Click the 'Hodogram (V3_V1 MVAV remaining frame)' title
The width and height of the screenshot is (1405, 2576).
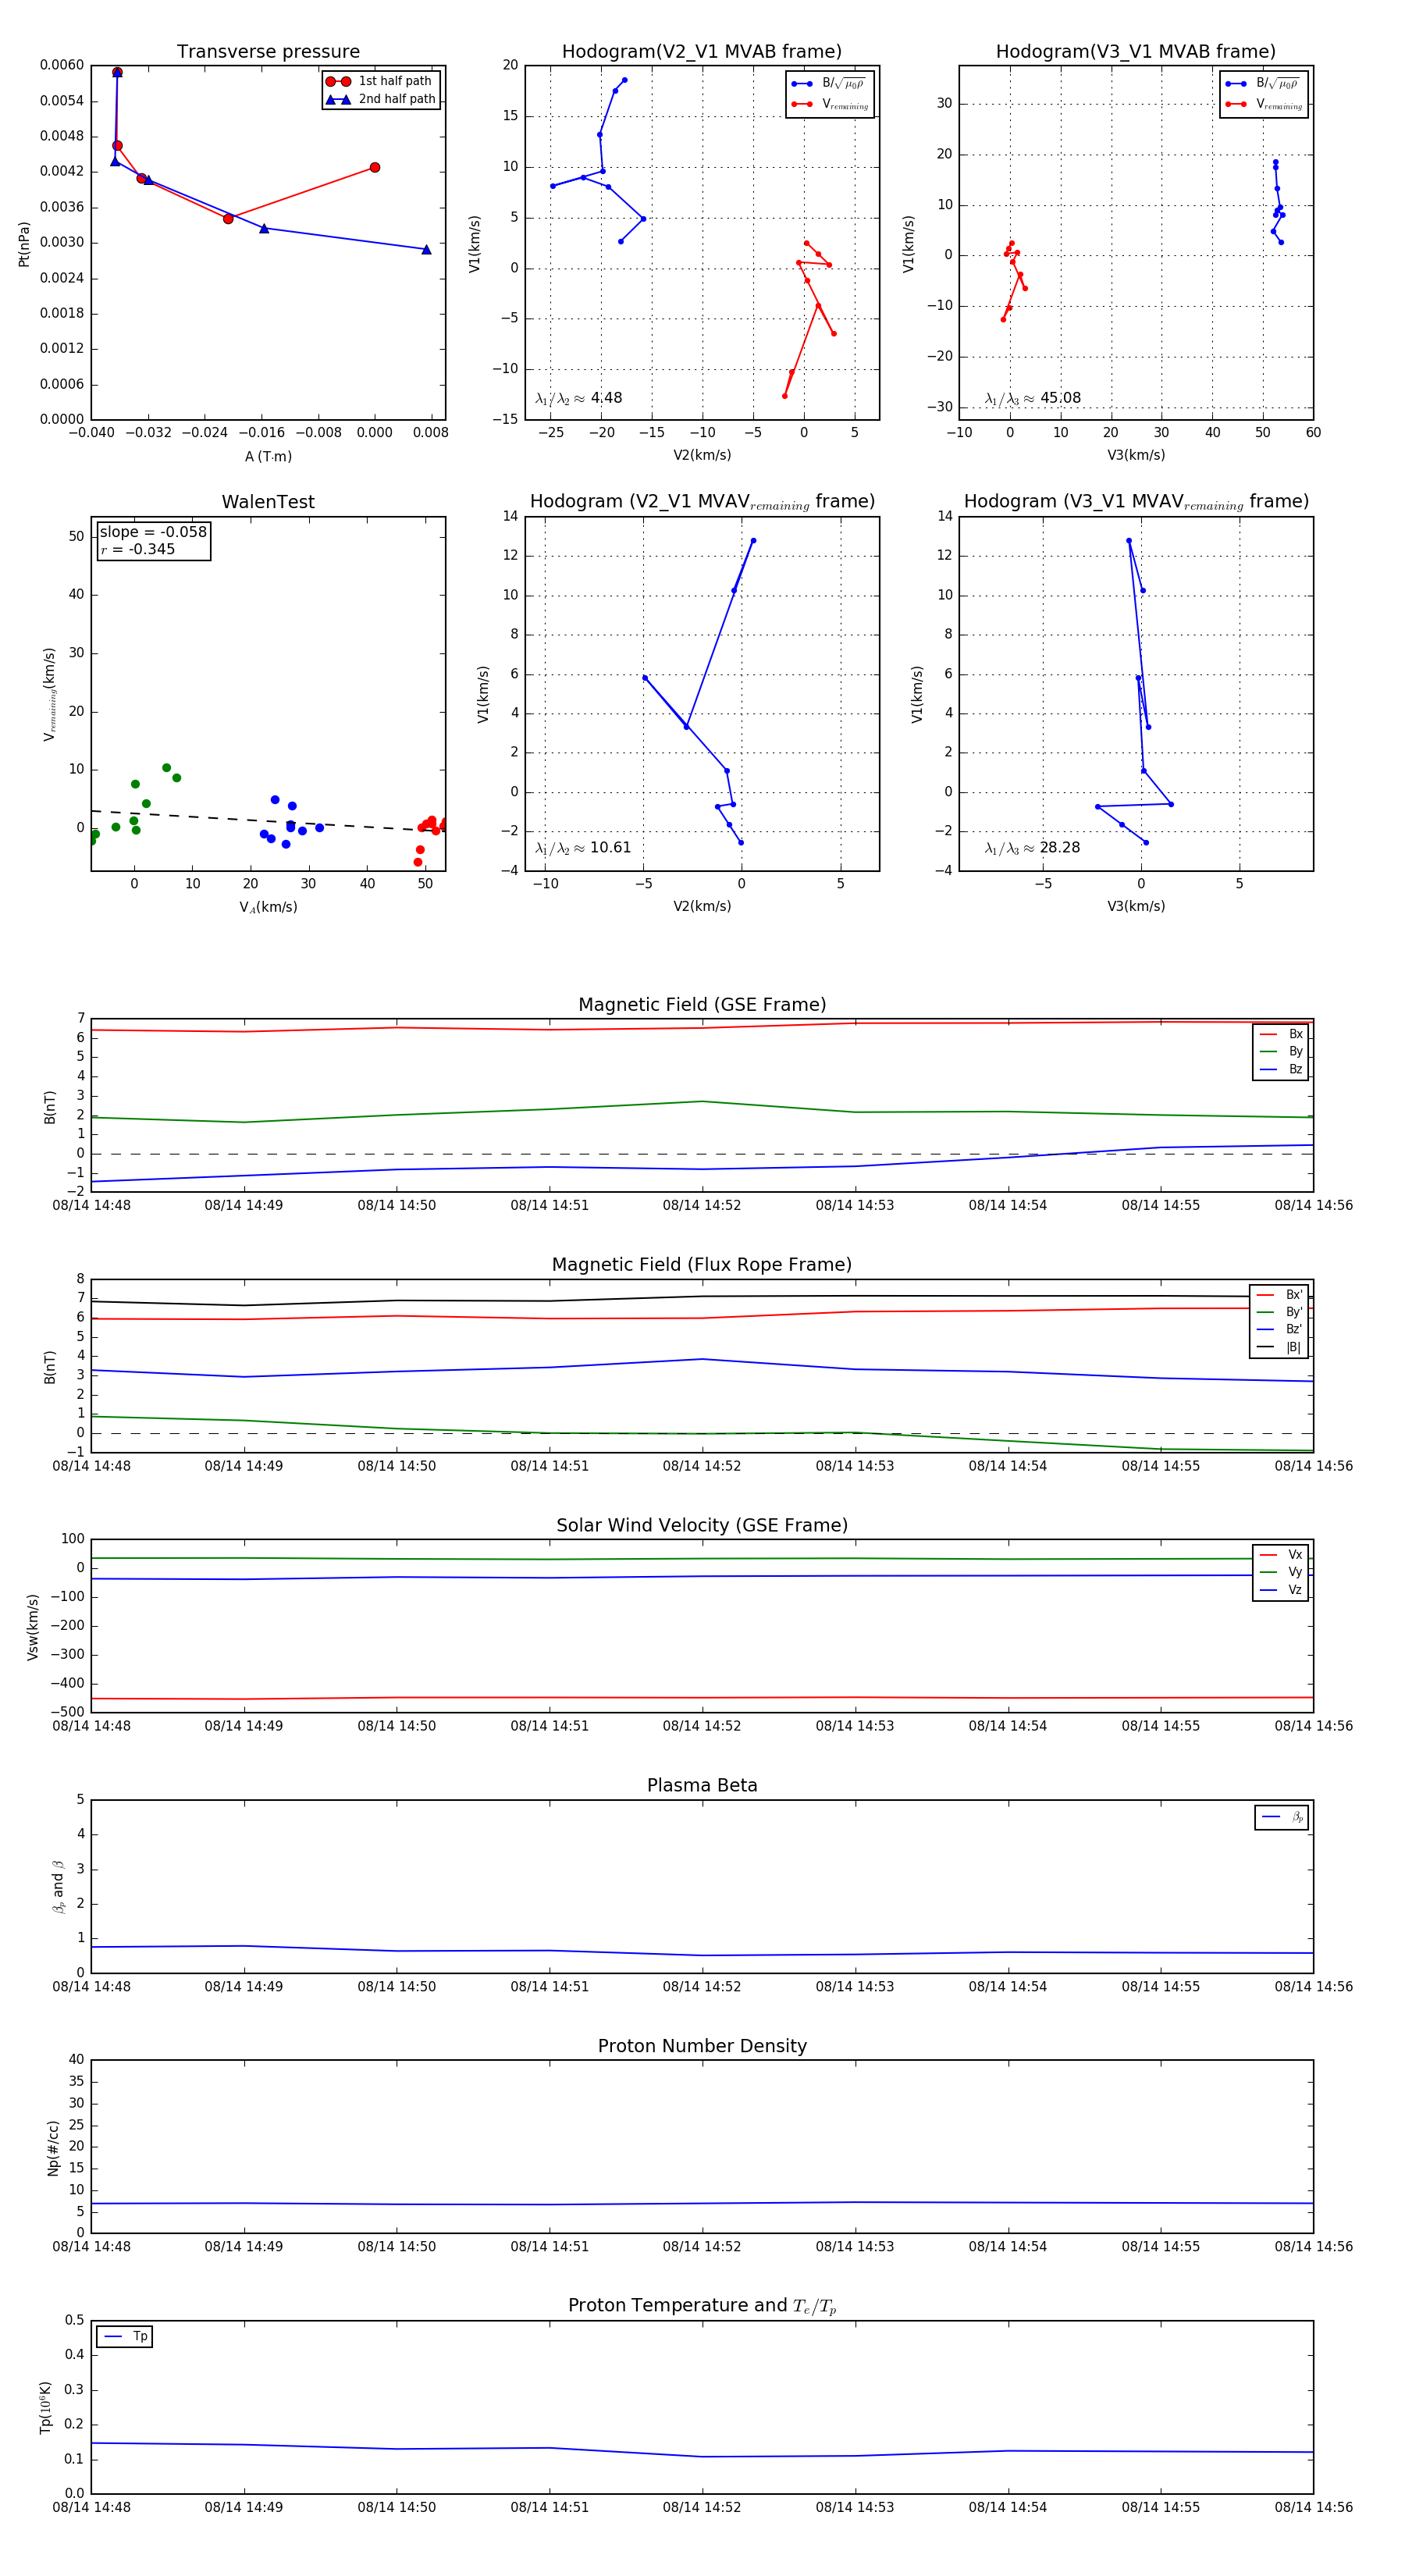coord(1136,502)
